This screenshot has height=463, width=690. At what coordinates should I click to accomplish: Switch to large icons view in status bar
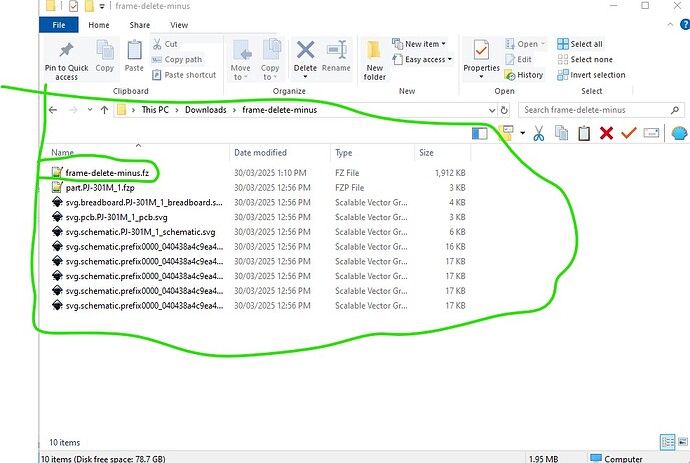pos(681,441)
